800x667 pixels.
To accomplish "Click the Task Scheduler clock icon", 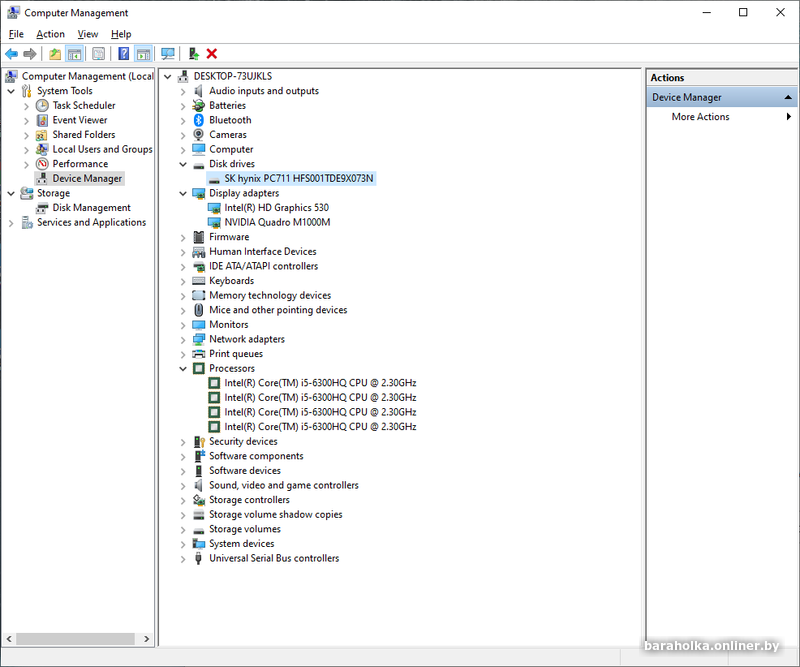I will 42,106.
